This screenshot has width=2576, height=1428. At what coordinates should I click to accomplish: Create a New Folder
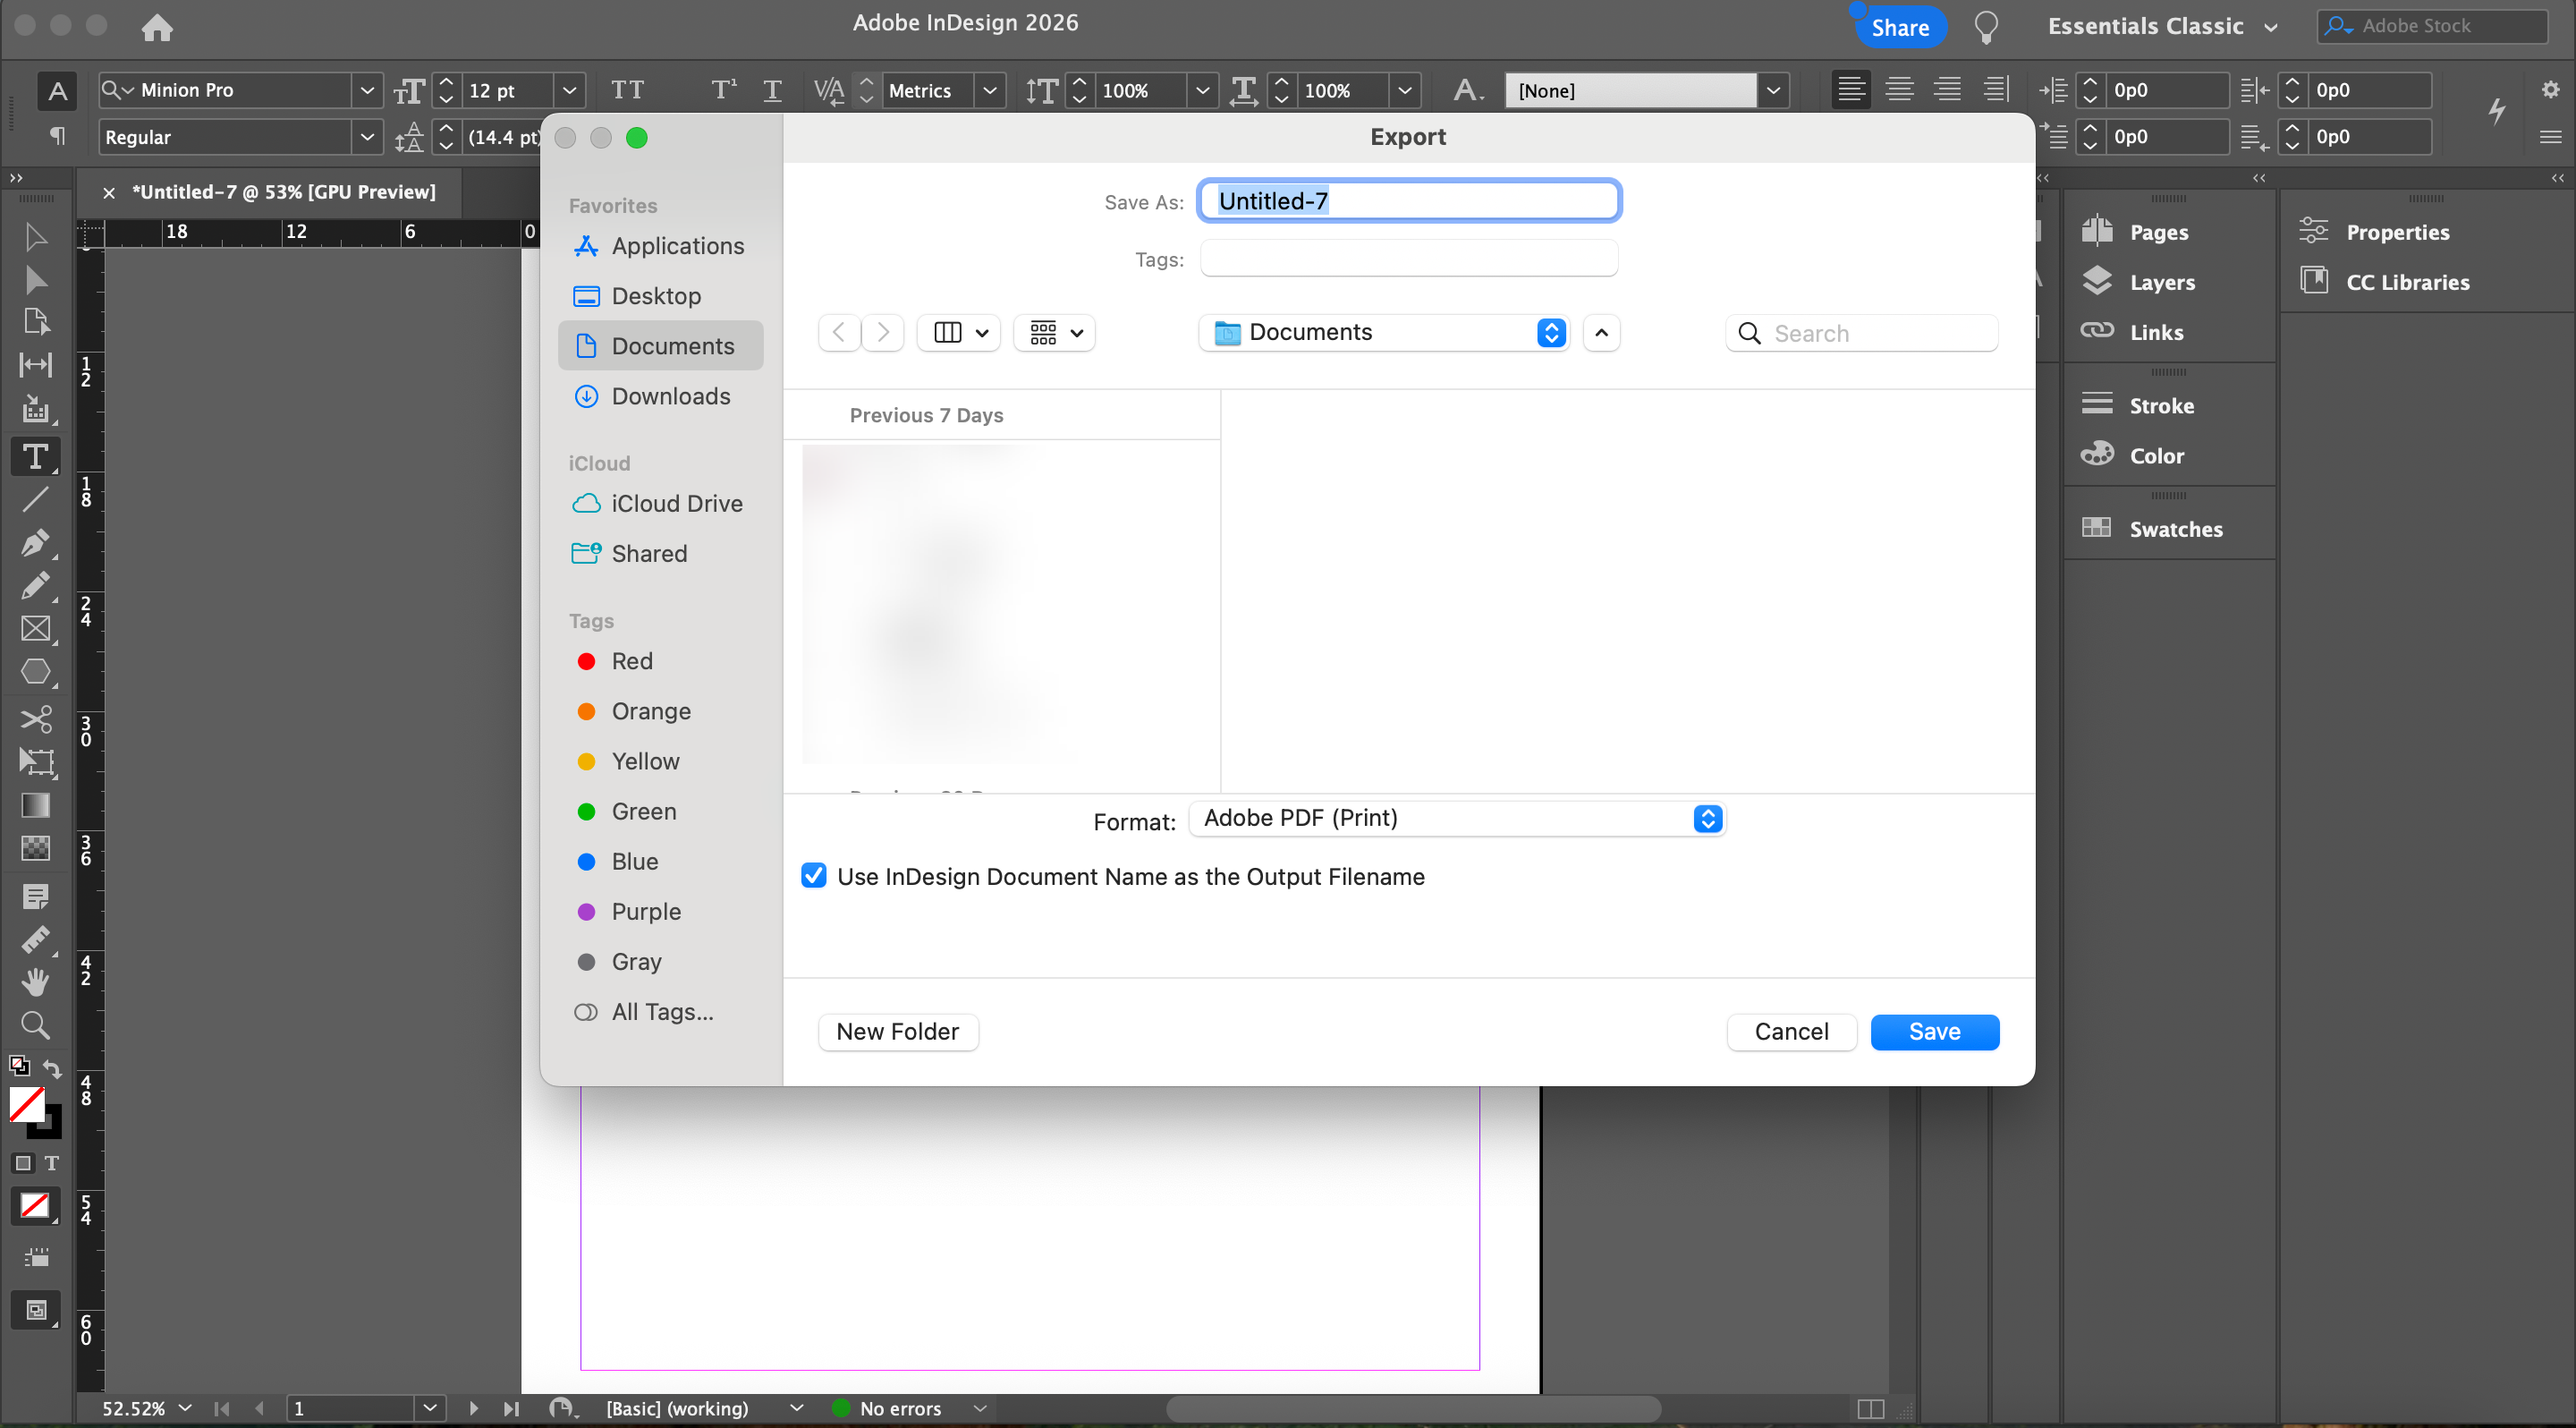point(897,1032)
